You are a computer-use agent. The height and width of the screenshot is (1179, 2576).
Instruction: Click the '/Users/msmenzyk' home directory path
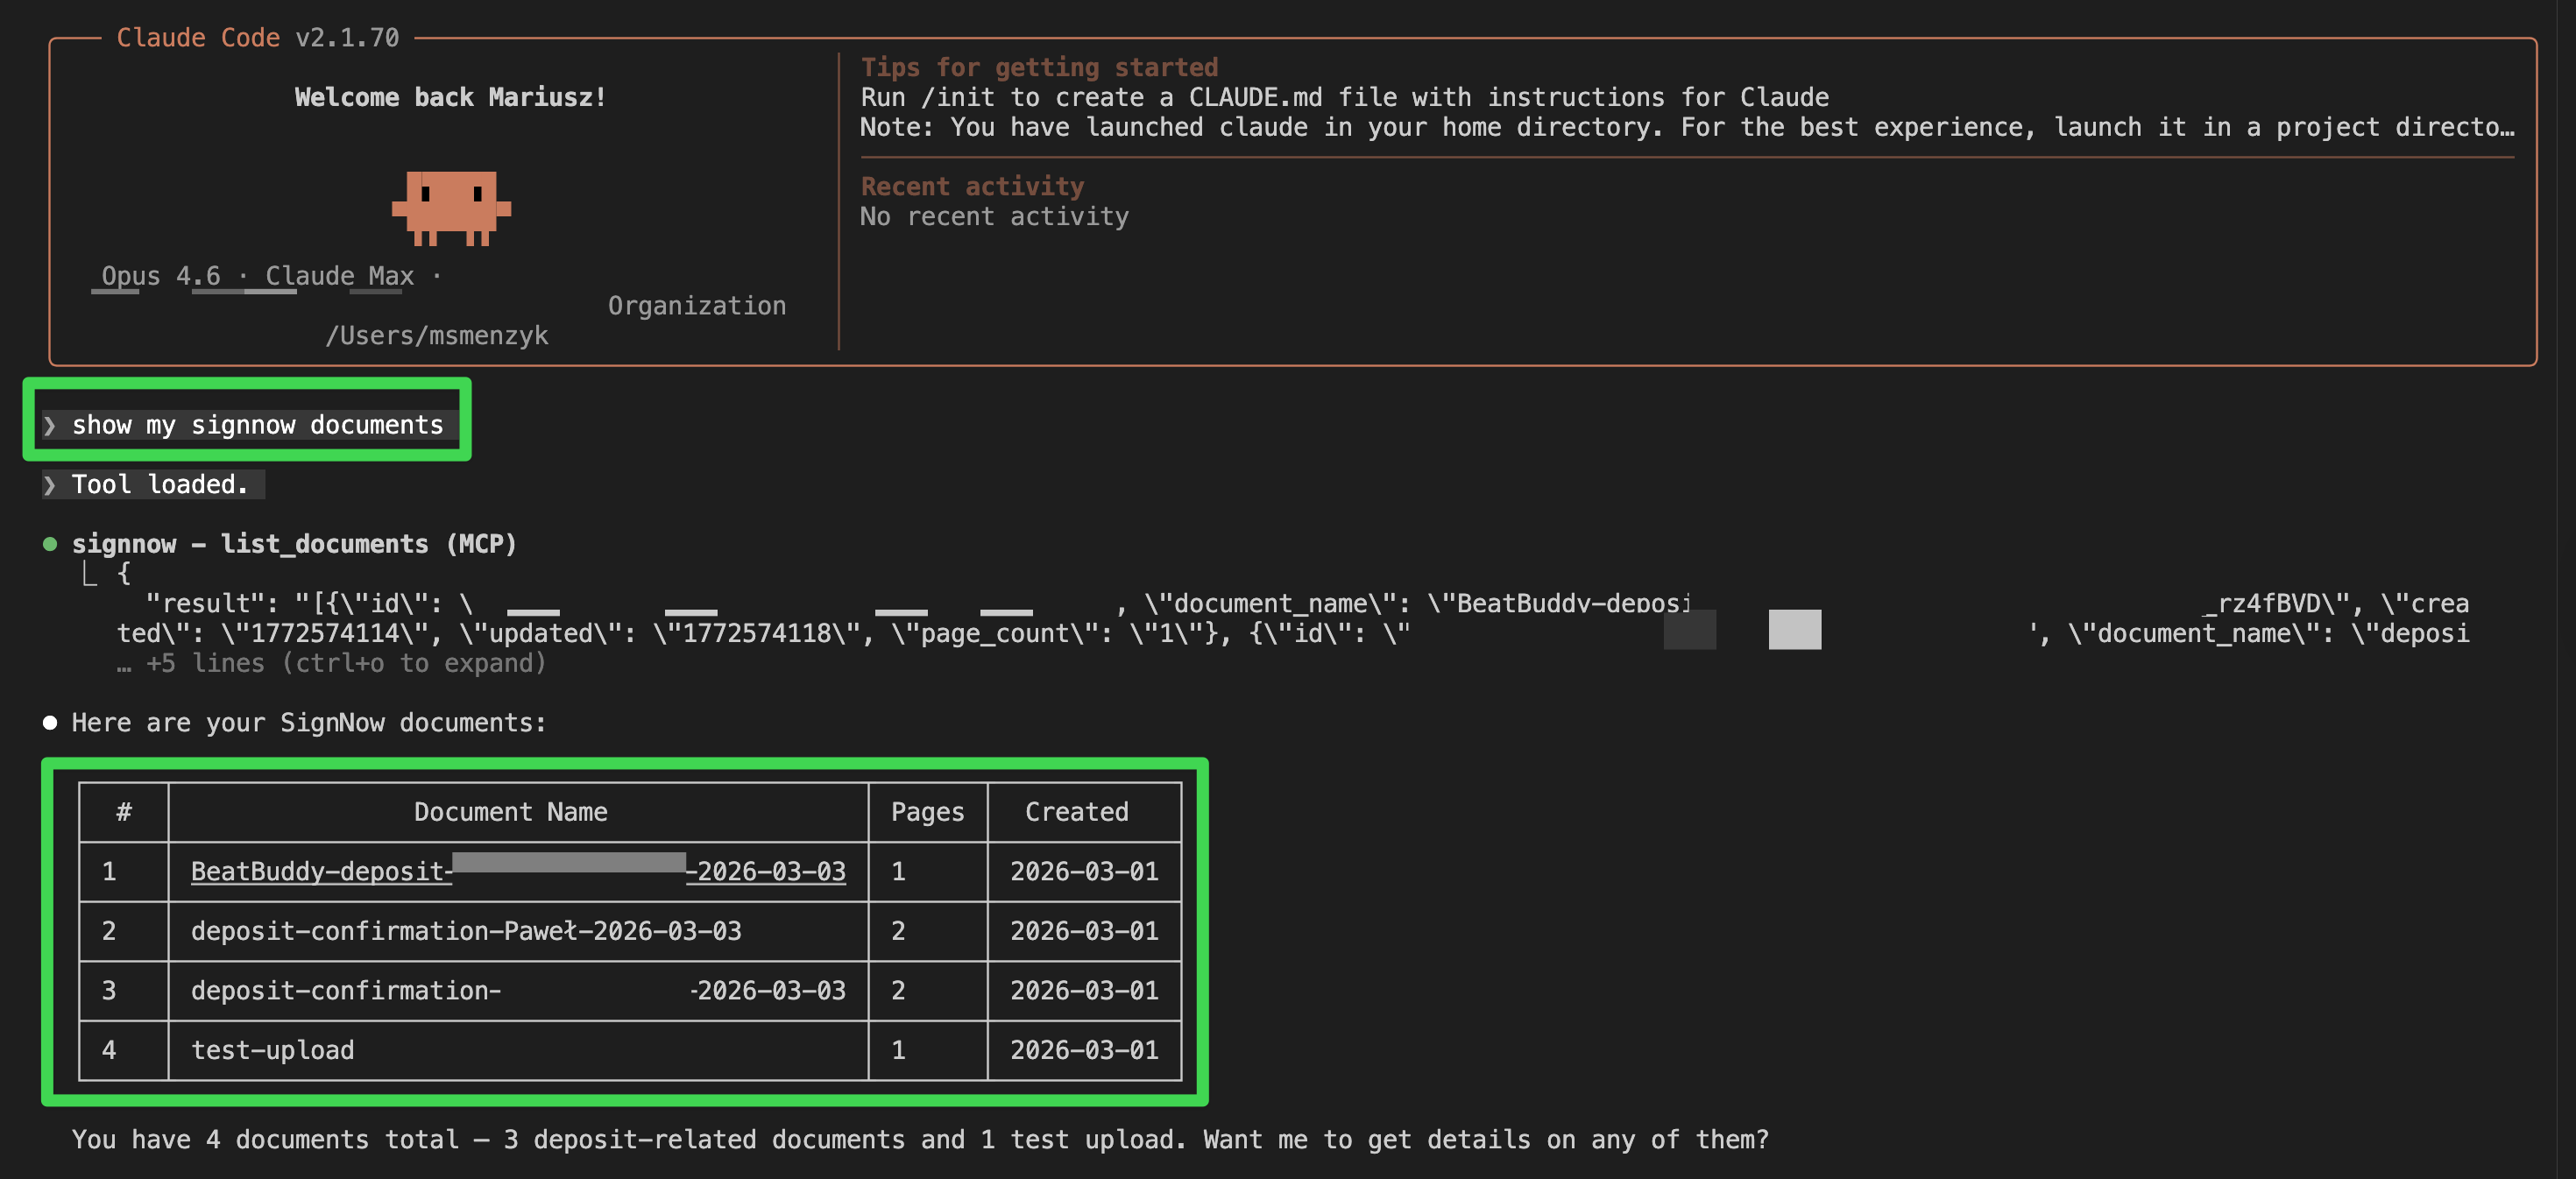tap(438, 334)
